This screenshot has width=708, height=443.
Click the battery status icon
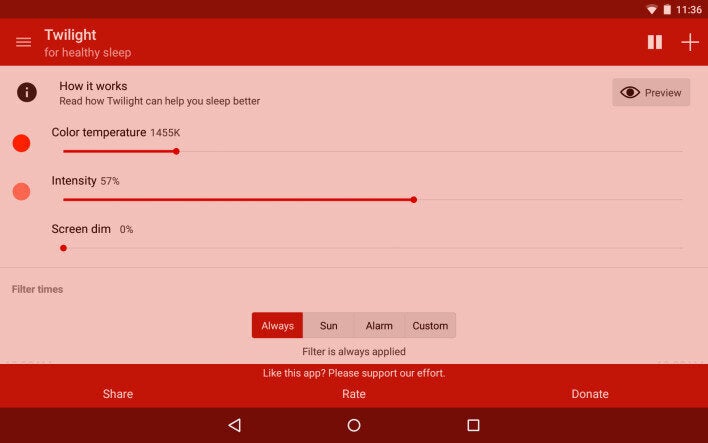(x=667, y=9)
